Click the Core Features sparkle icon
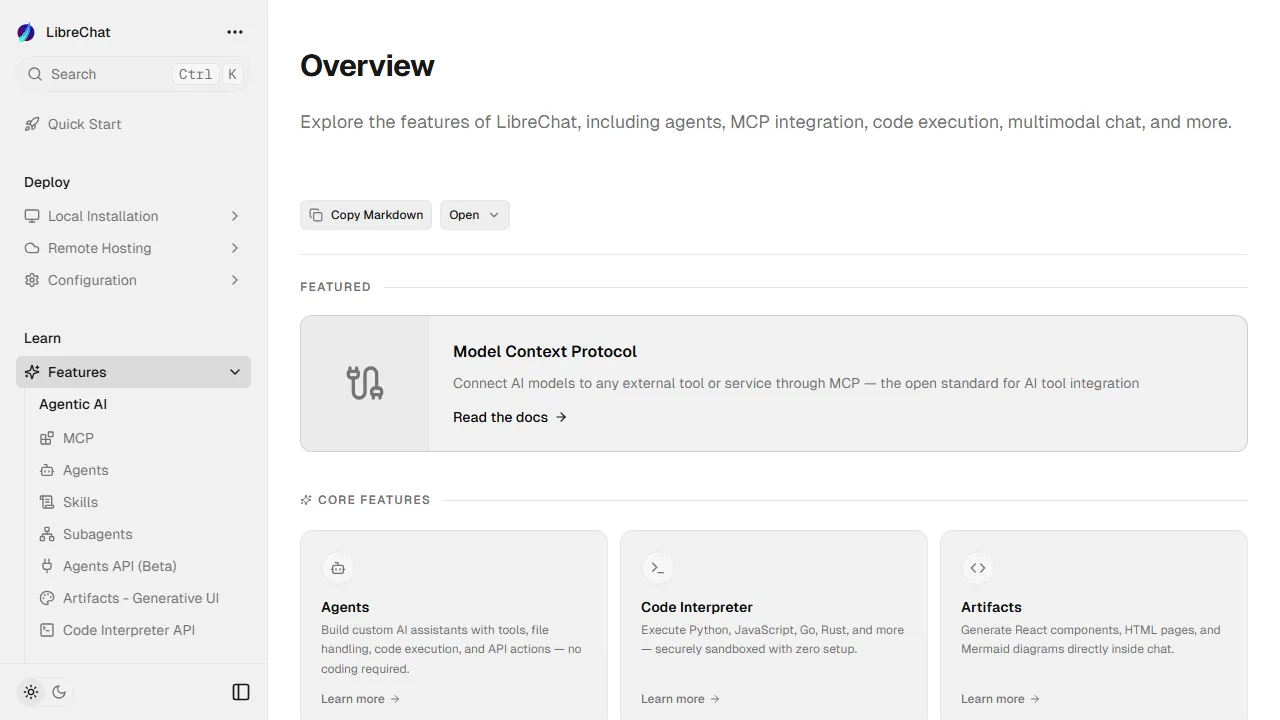 (x=306, y=500)
